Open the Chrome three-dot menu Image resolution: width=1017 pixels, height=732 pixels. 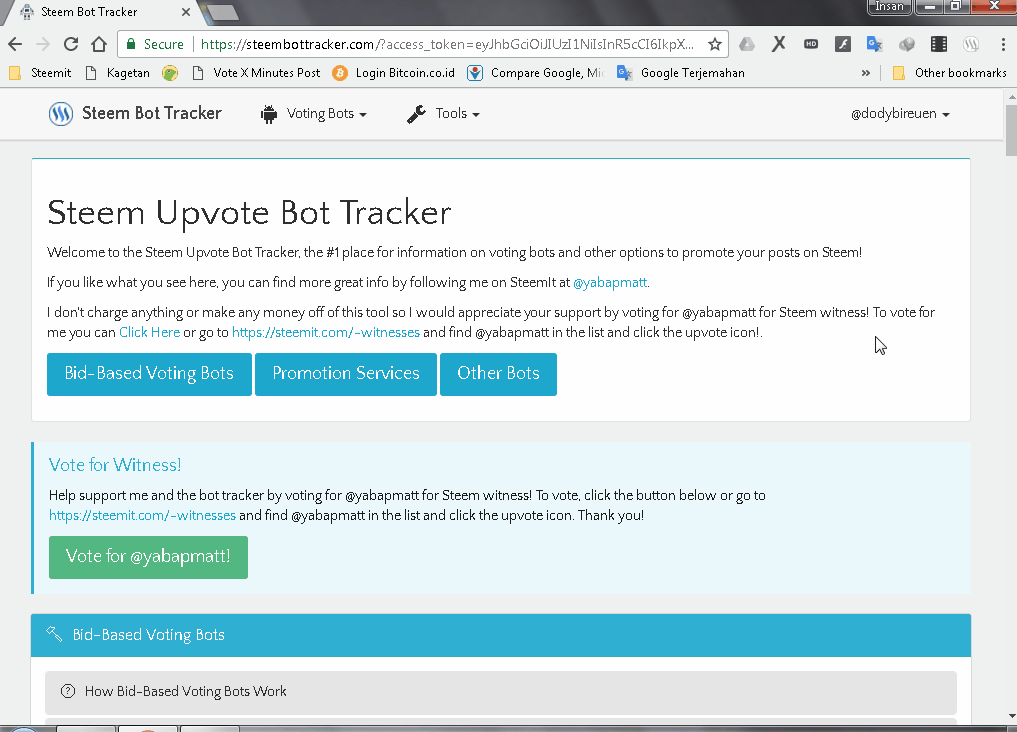(x=1003, y=44)
